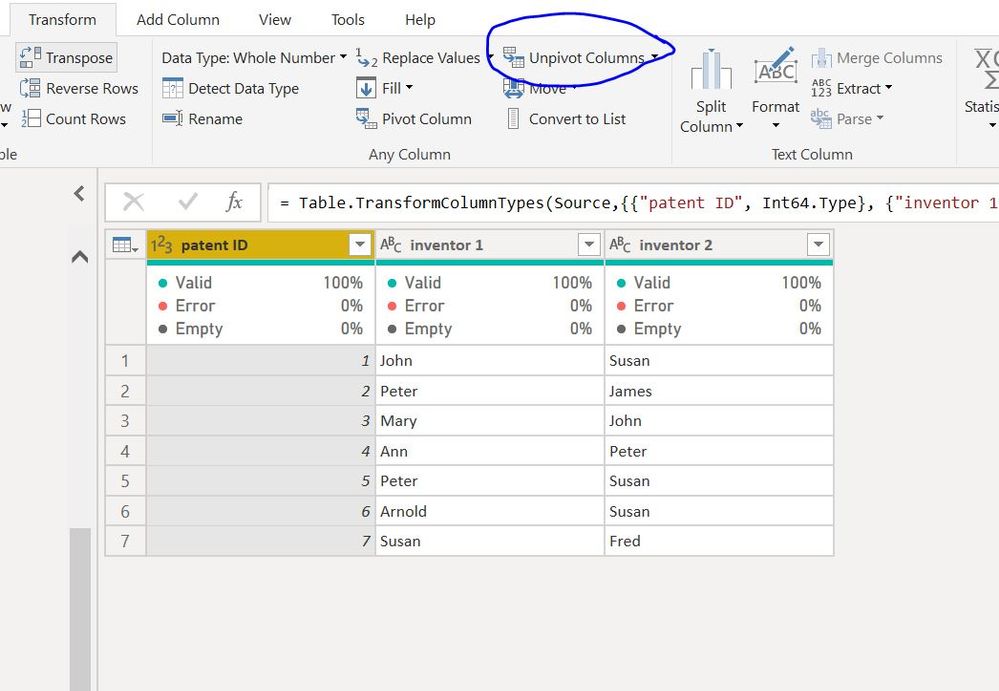Click the Transpose icon
Image resolution: width=999 pixels, height=691 pixels.
tap(30, 57)
